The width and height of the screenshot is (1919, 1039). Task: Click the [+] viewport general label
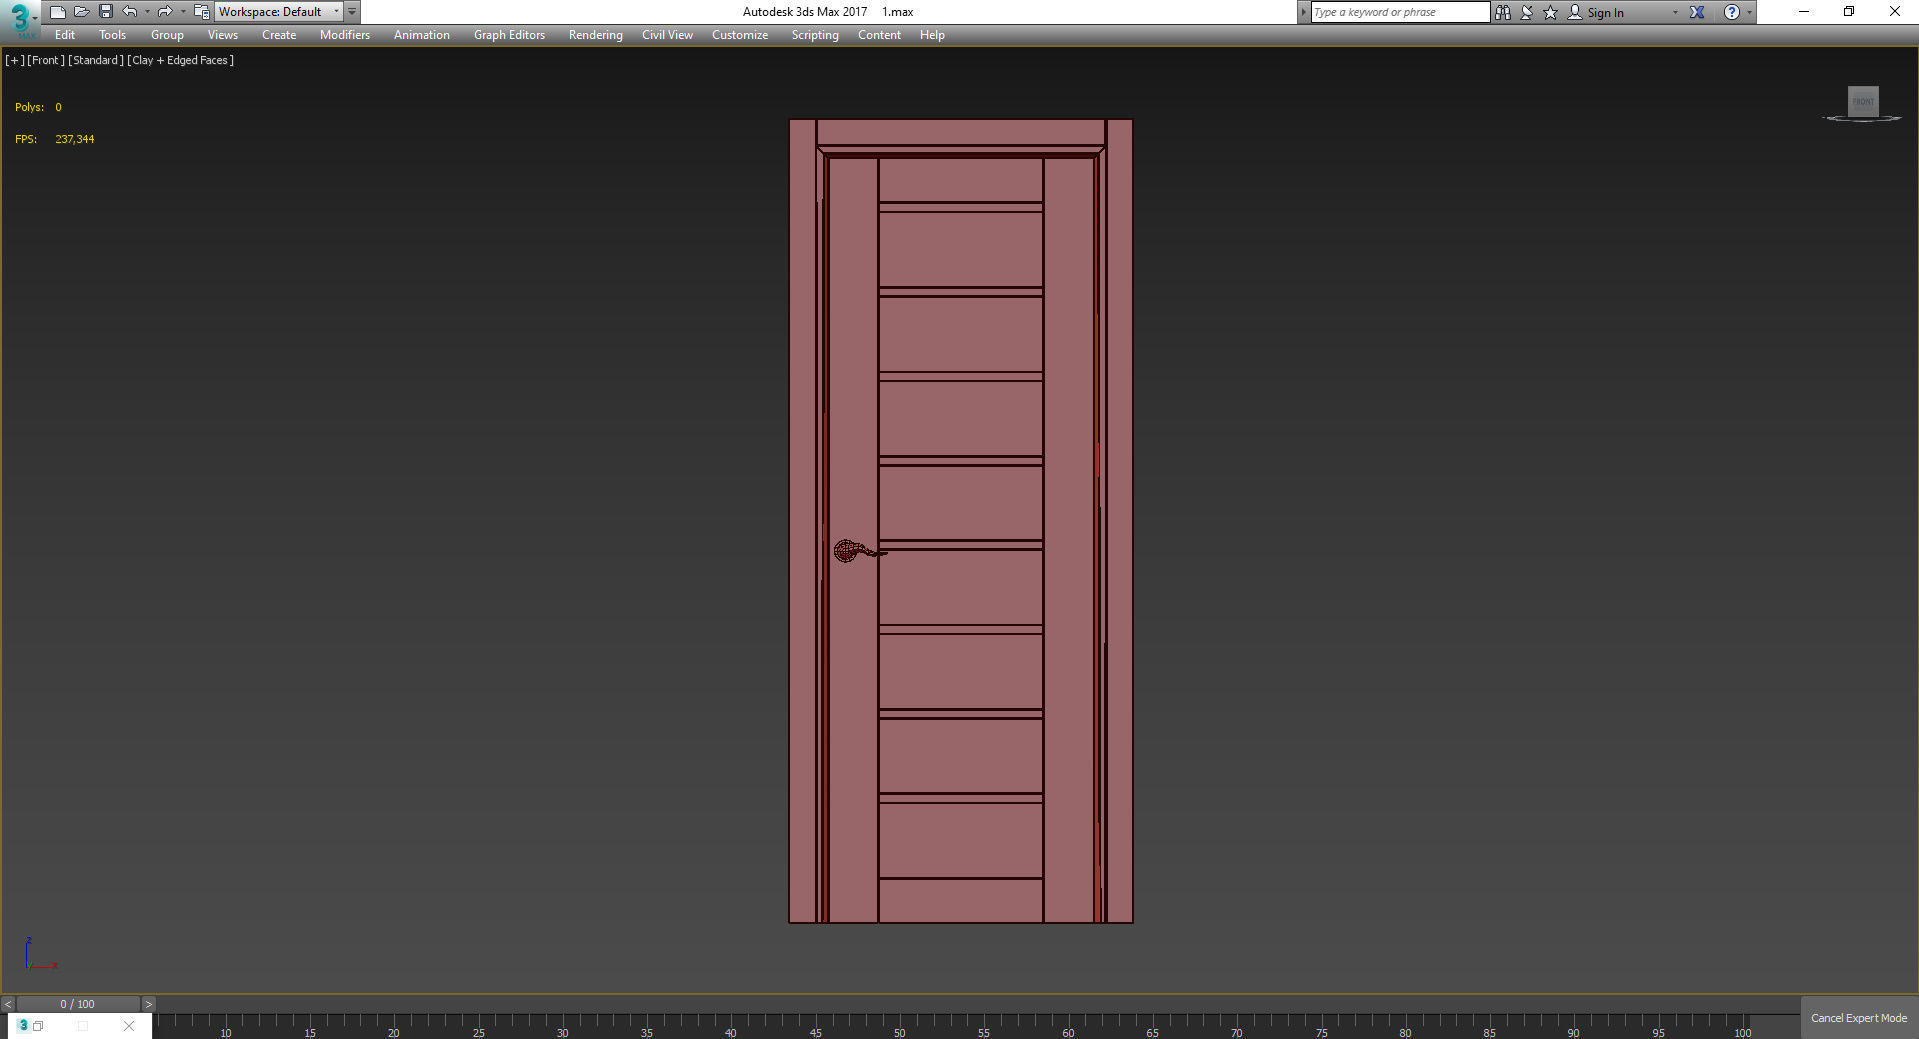[x=14, y=60]
